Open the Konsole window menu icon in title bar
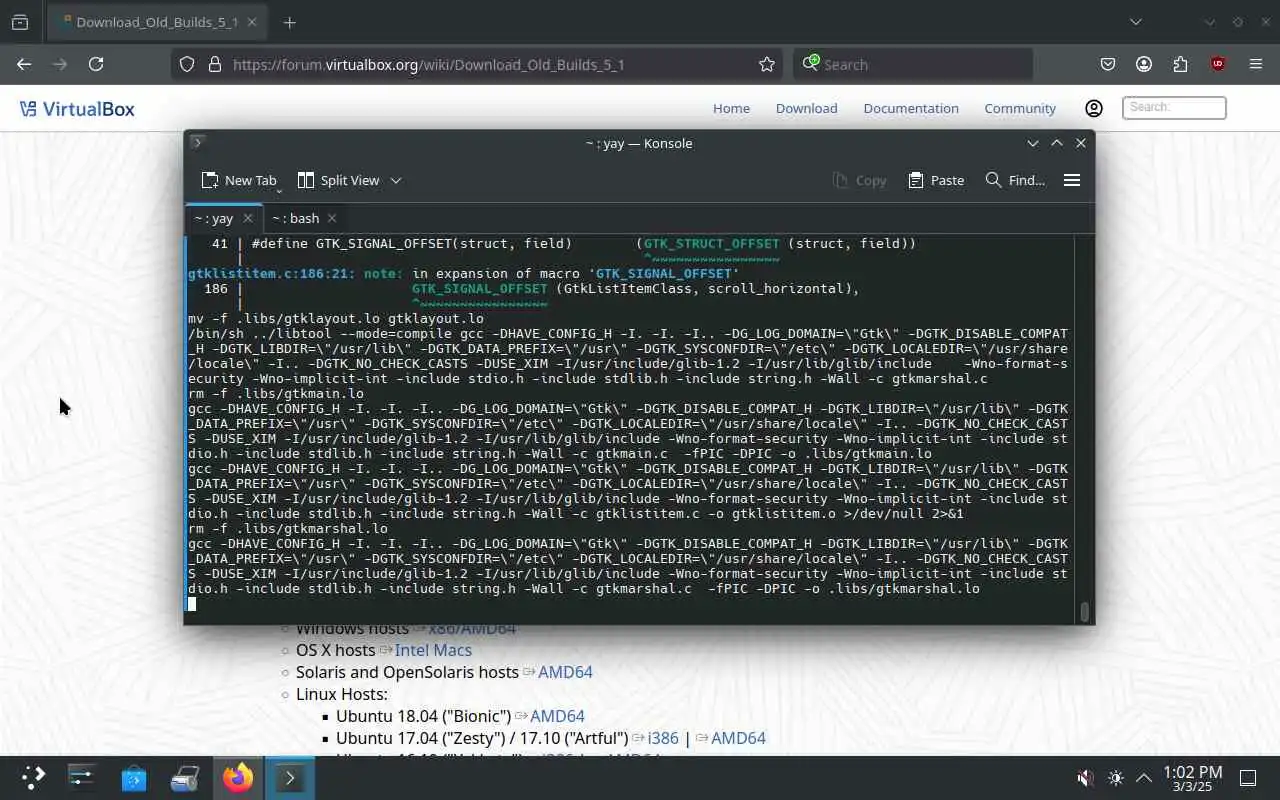Image resolution: width=1280 pixels, height=800 pixels. click(x=197, y=143)
